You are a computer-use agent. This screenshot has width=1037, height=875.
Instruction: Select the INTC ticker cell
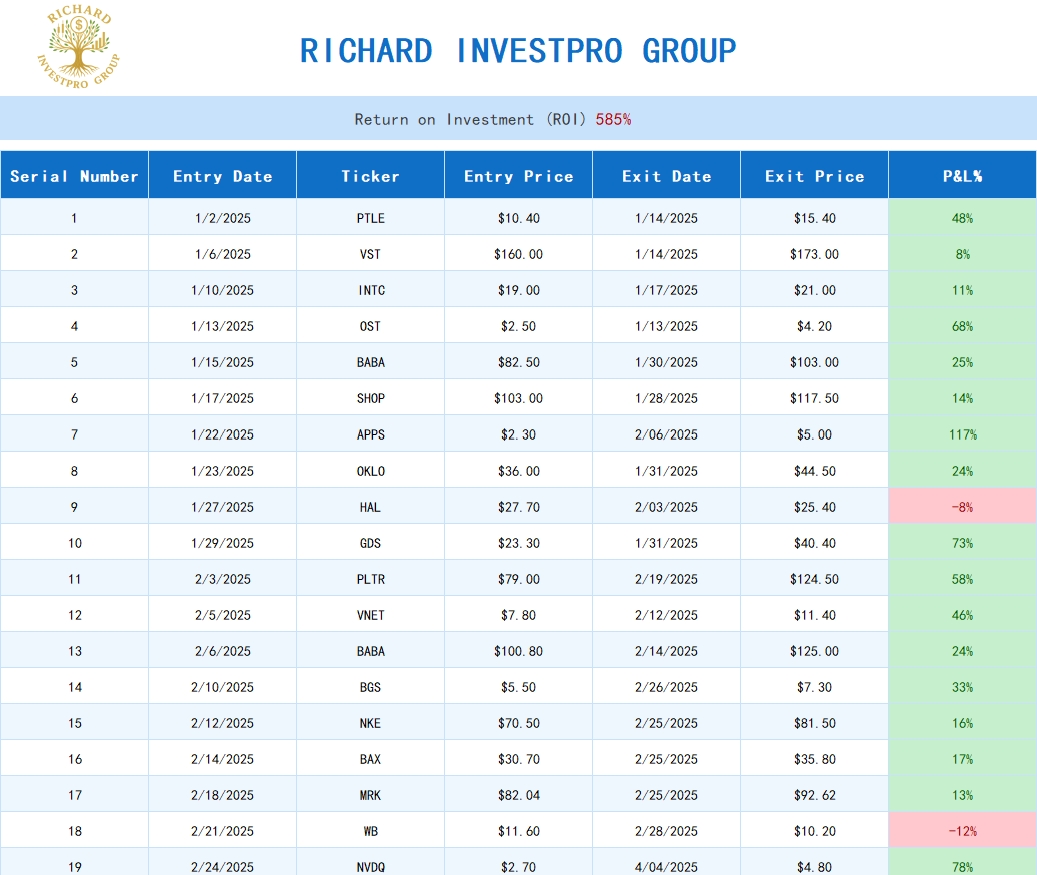tap(370, 290)
